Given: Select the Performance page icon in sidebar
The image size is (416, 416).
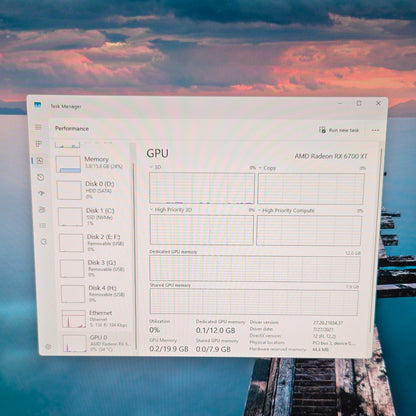Looking at the screenshot, I should tap(40, 161).
